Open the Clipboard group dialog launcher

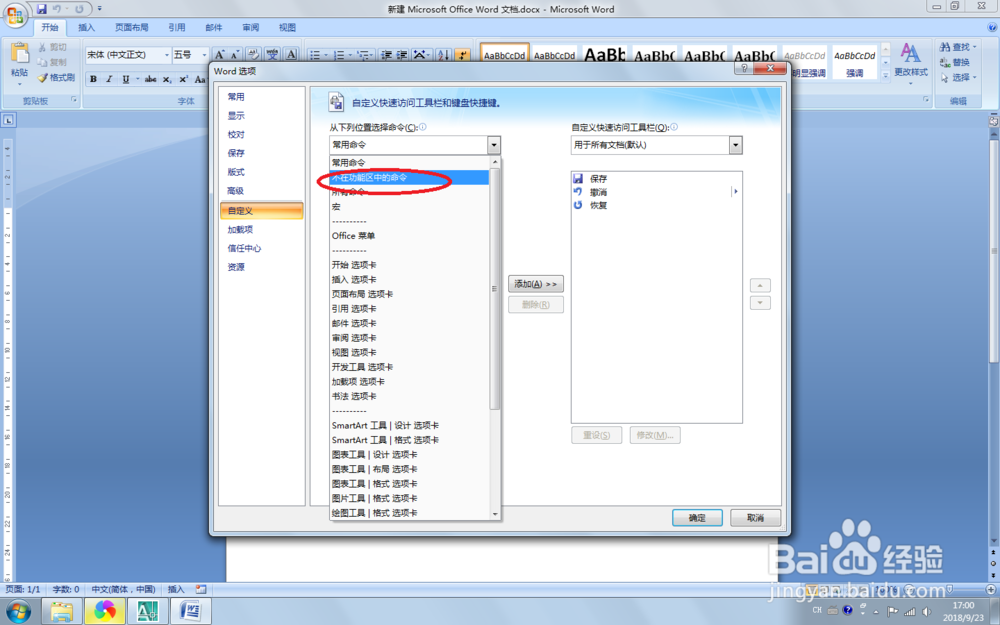74,100
